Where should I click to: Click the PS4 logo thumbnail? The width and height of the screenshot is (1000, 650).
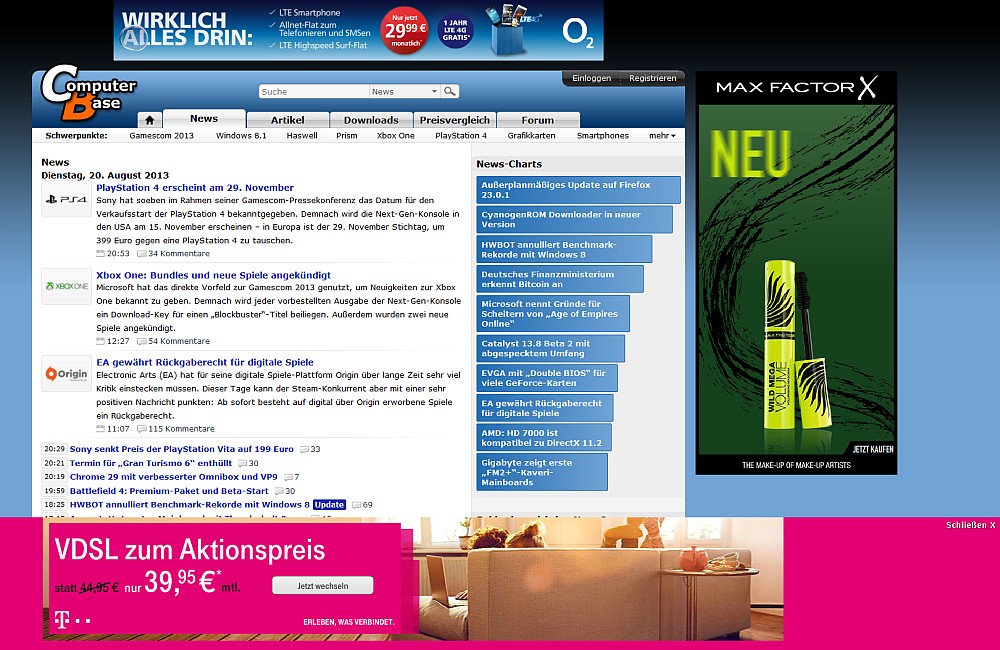(66, 200)
